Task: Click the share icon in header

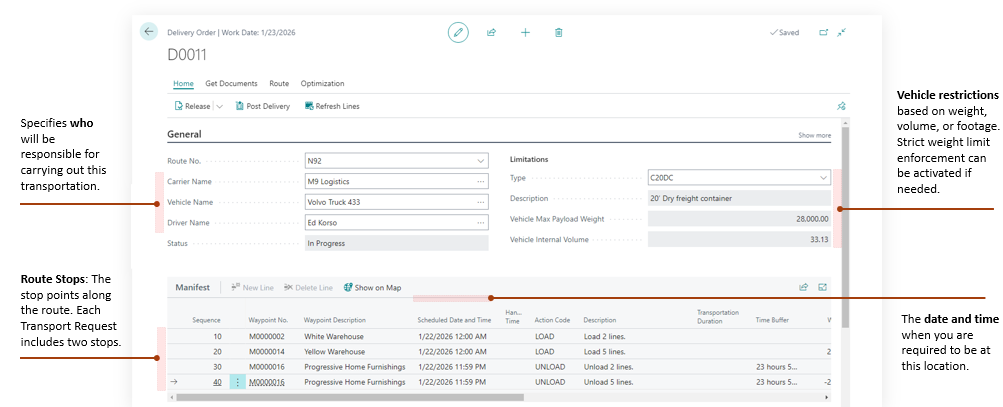Action: (x=492, y=32)
